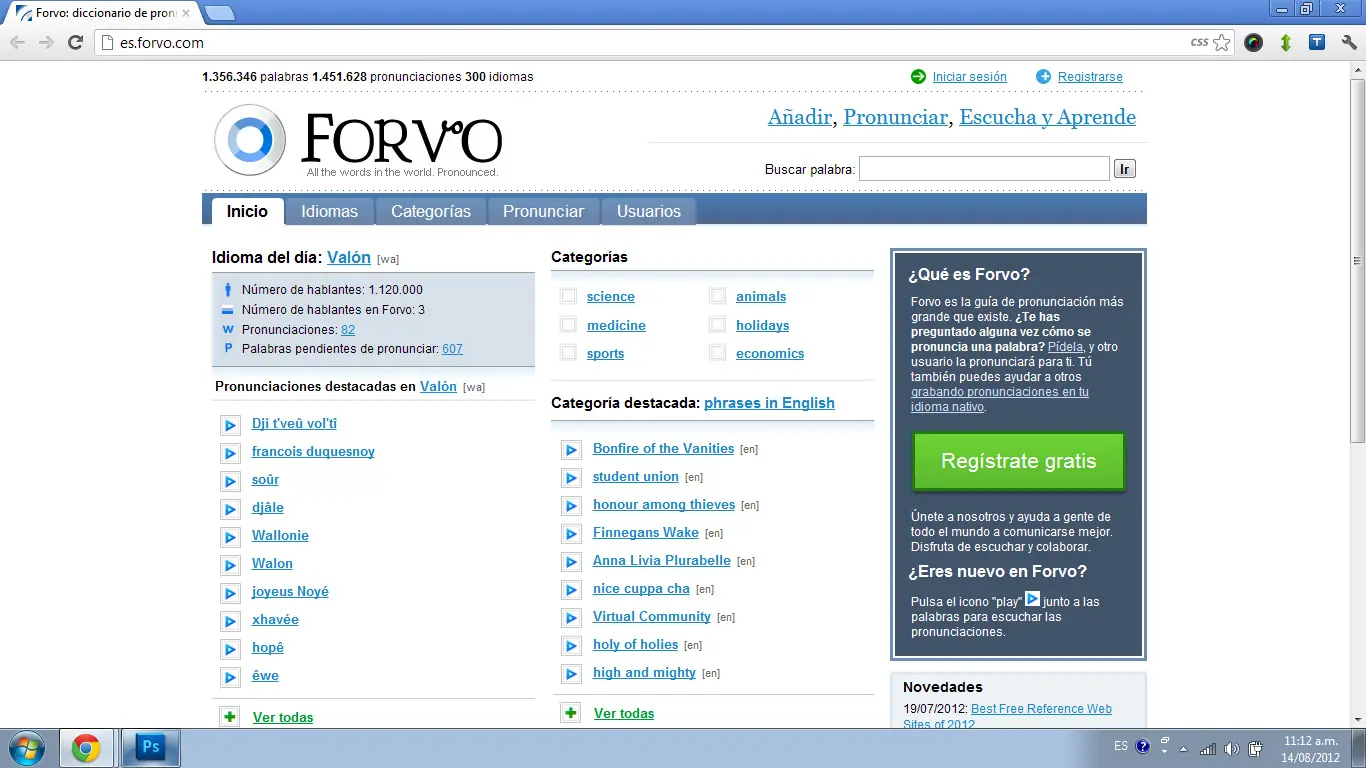1366x768 pixels.
Task: Focus the Buscar palabra search field
Action: coord(984,169)
